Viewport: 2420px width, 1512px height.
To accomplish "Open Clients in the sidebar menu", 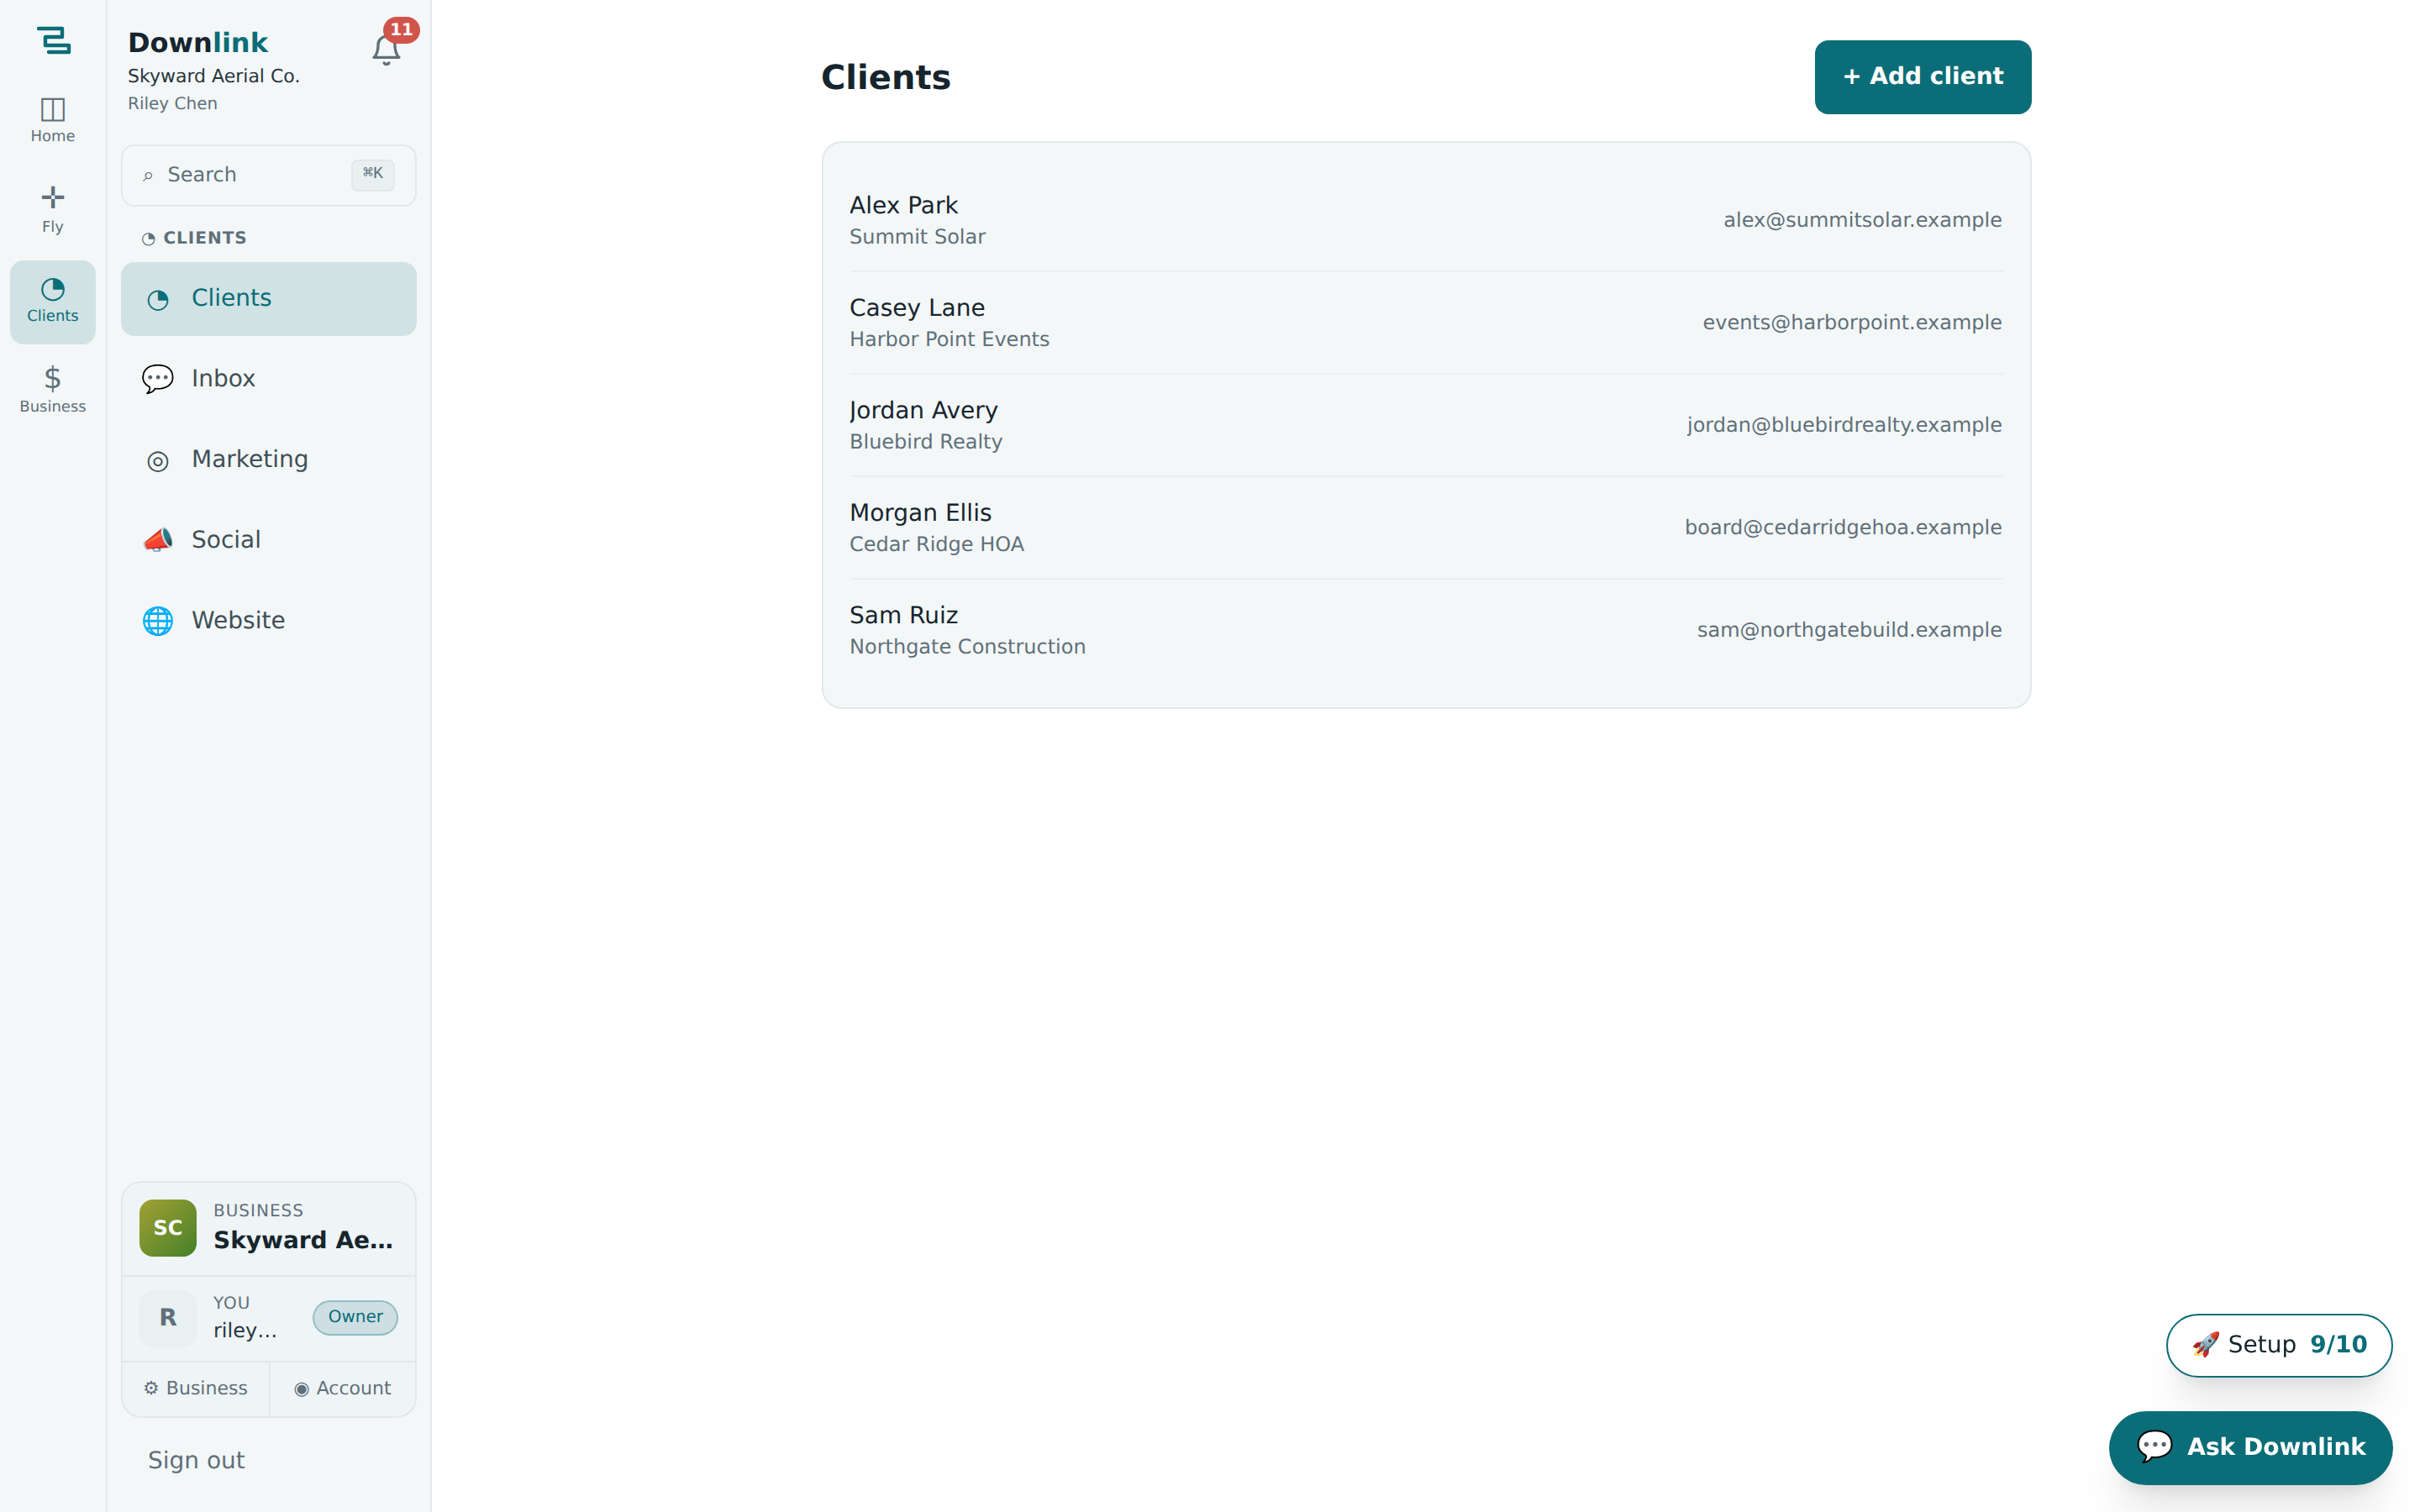I will 269,299.
